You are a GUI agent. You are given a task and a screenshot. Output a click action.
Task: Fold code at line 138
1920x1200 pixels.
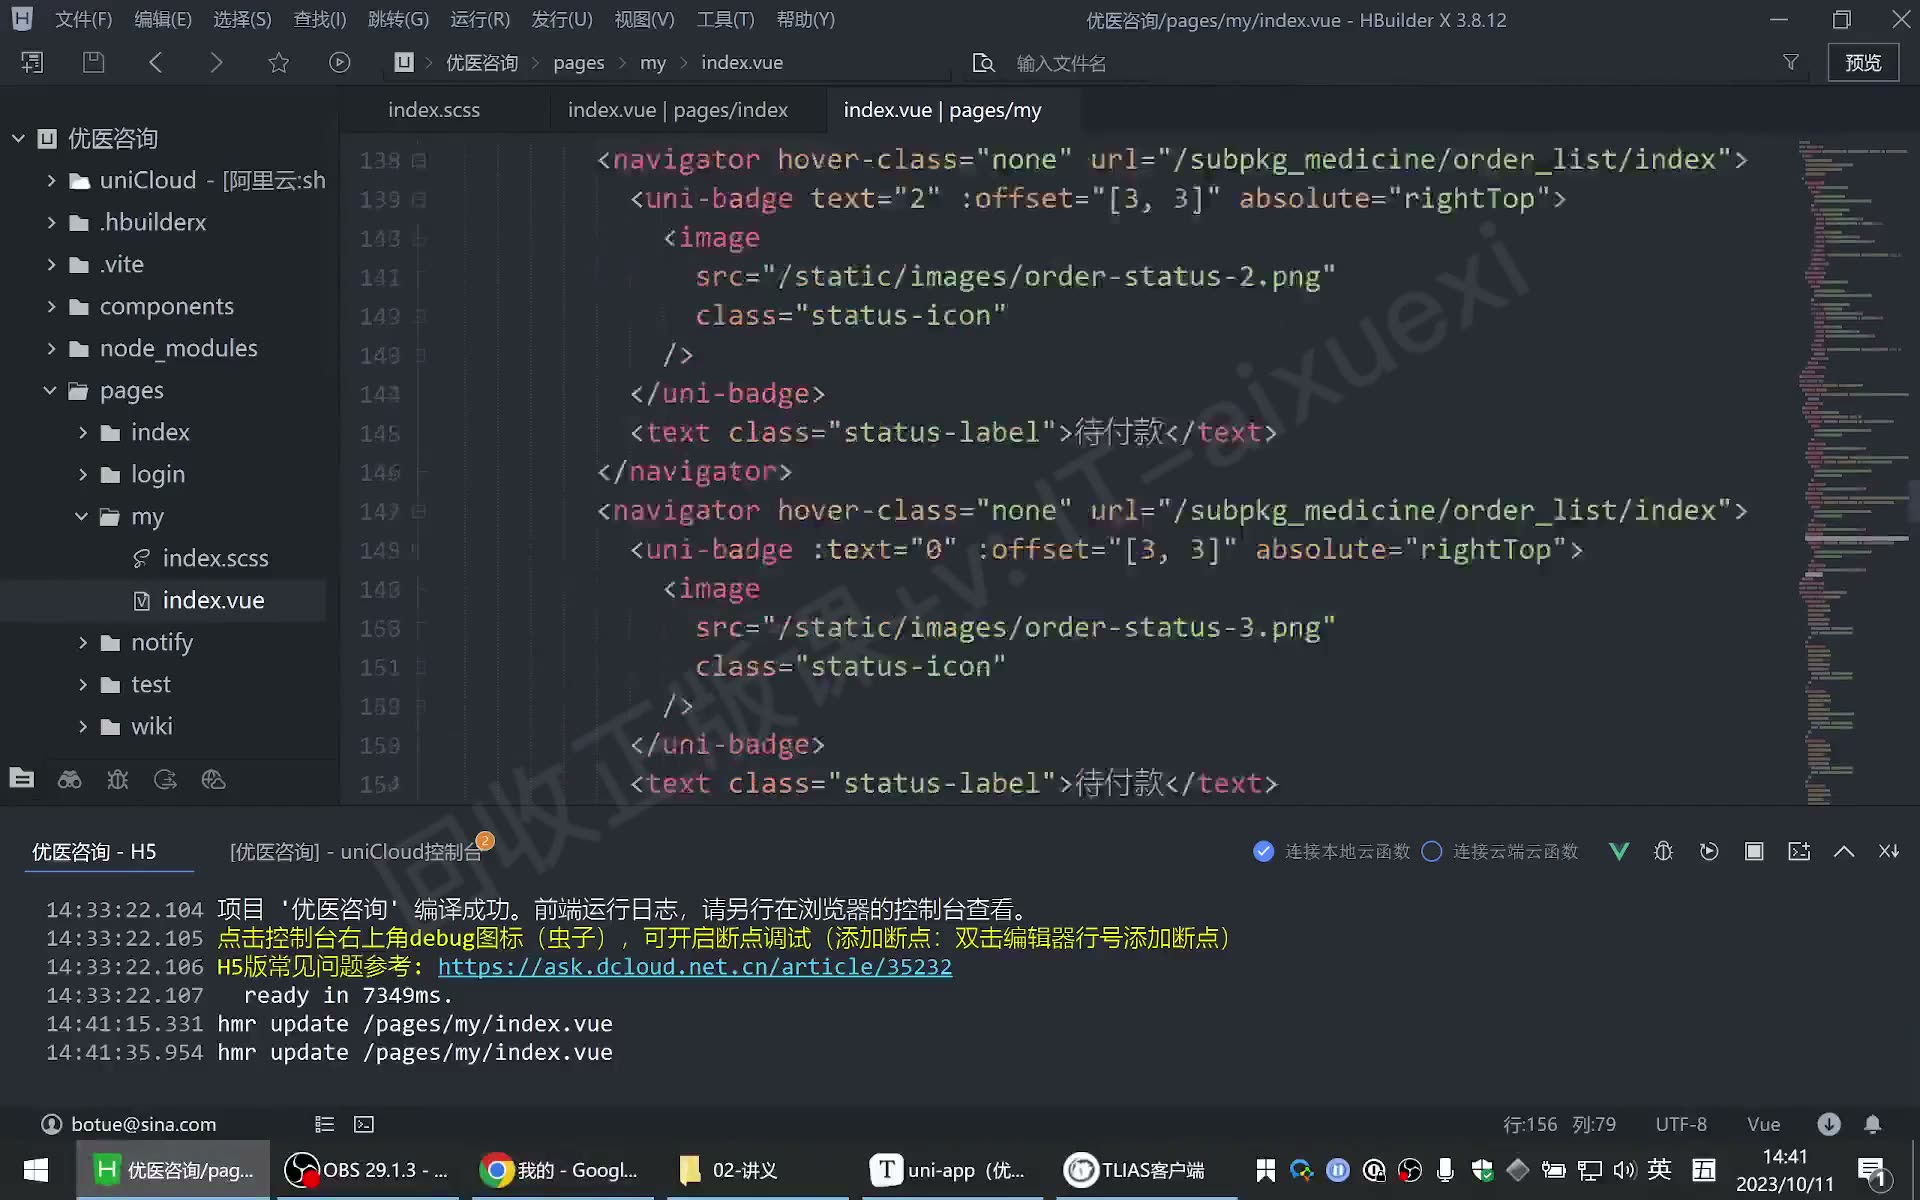[419, 160]
